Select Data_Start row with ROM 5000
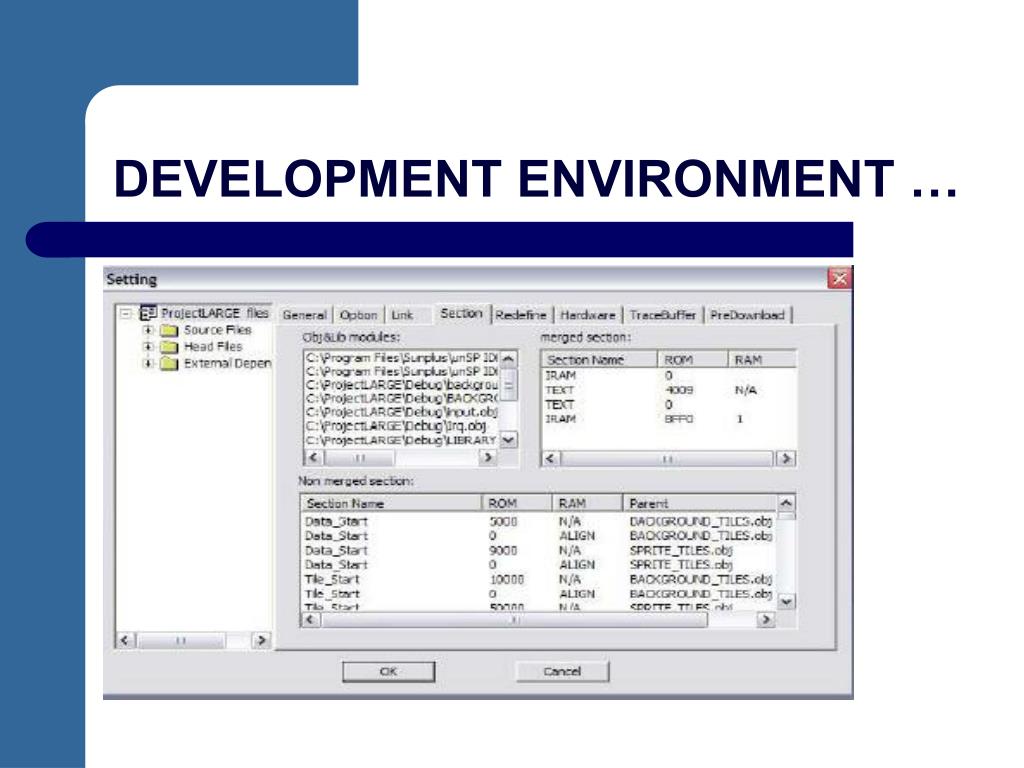1024x768 pixels. 539,521
